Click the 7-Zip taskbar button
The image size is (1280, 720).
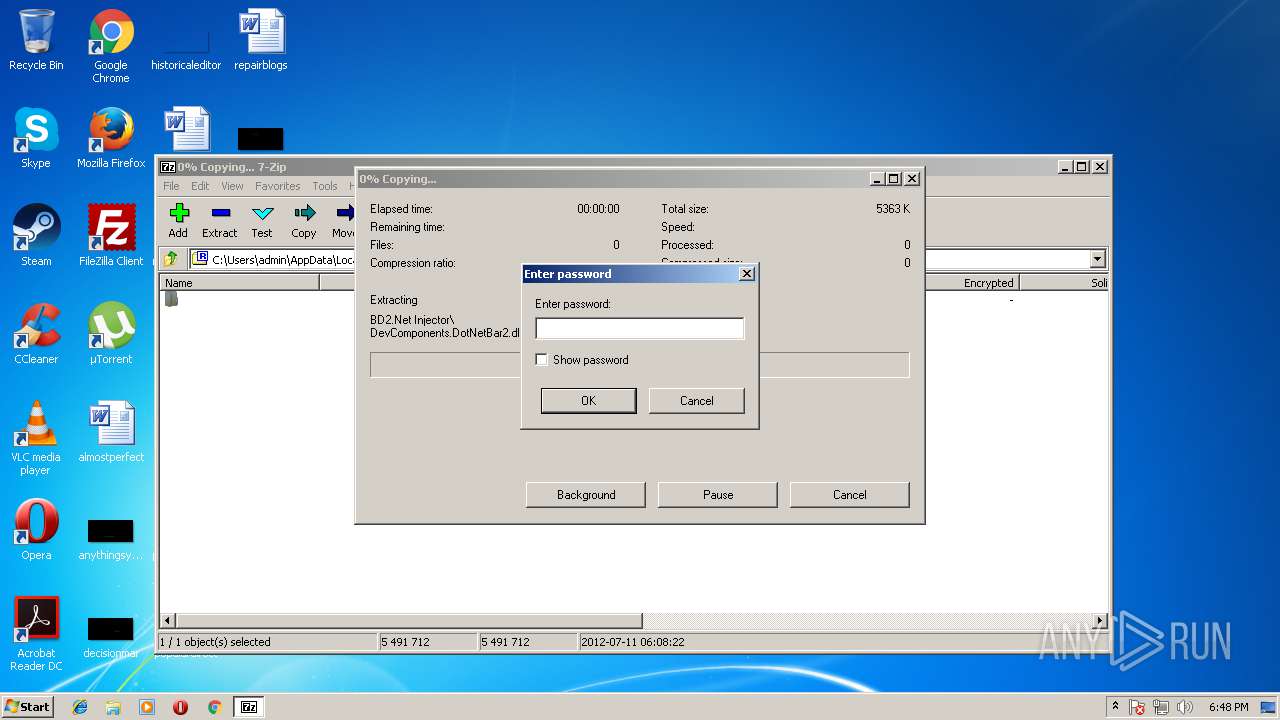click(249, 707)
